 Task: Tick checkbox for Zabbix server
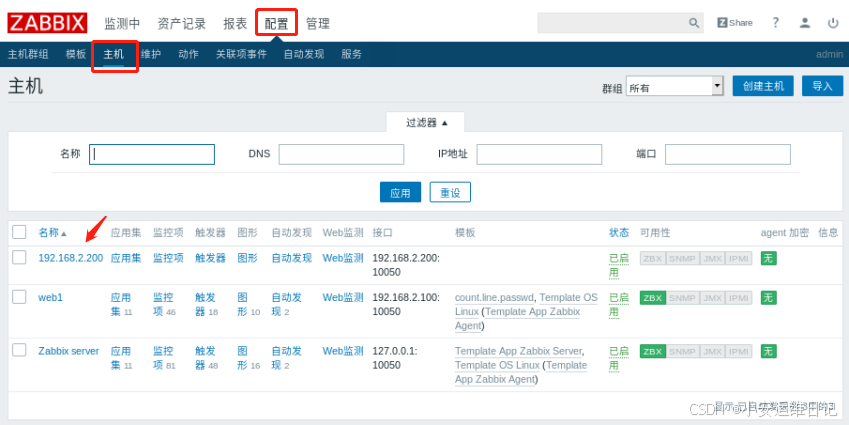click(x=19, y=350)
